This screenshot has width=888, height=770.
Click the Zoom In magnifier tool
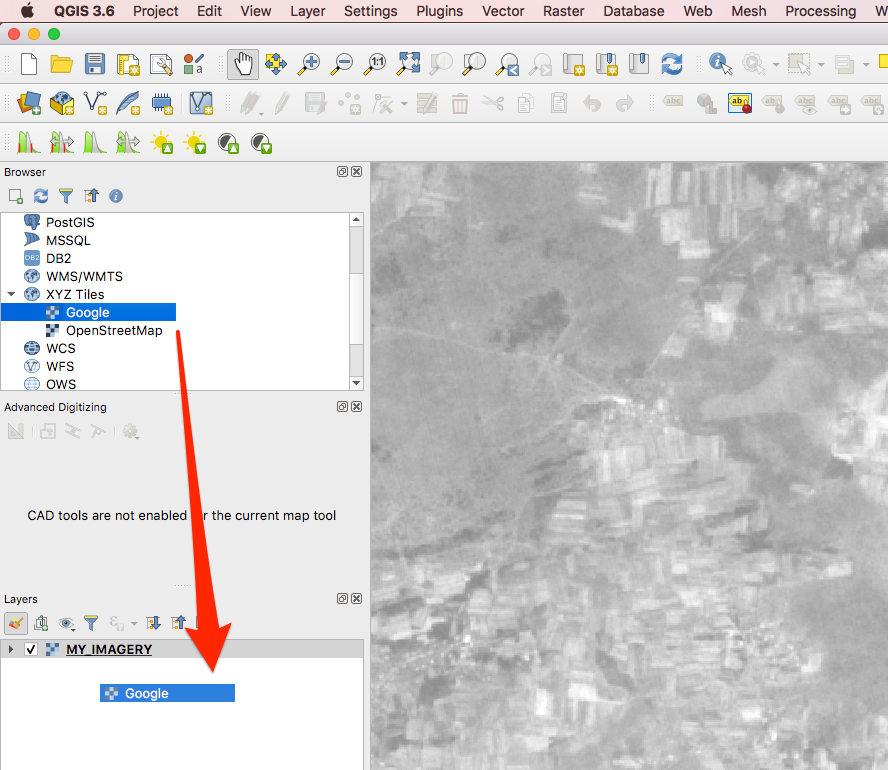pyautogui.click(x=309, y=64)
